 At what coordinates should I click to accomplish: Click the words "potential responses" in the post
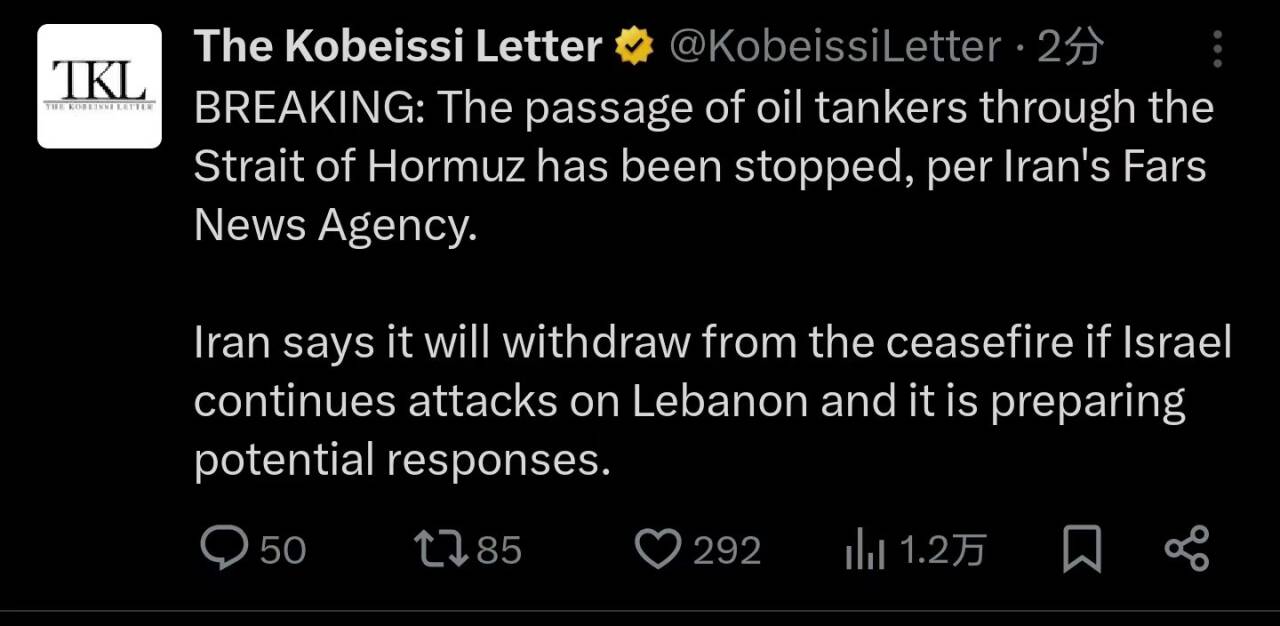pyautogui.click(x=400, y=459)
